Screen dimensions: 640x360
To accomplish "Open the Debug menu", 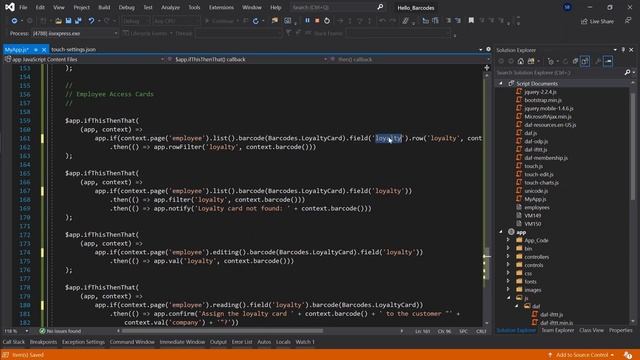I will pyautogui.click(x=127, y=7).
